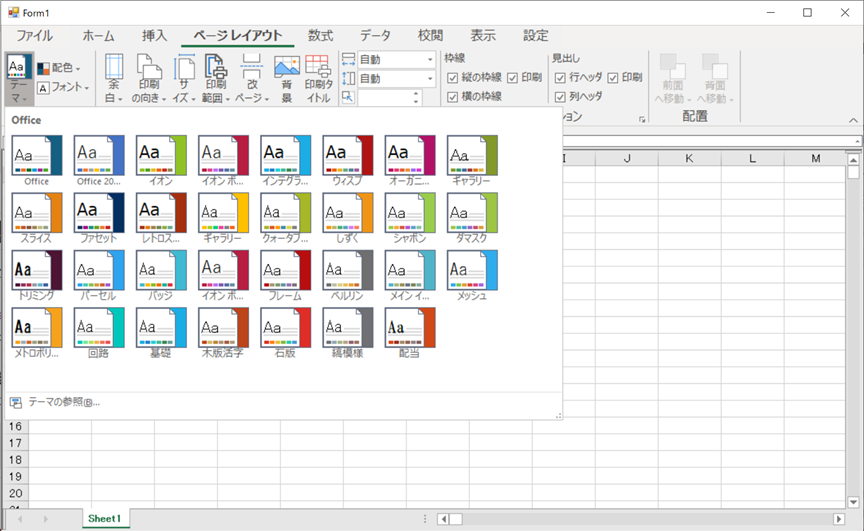Select the Sheet1 sheet tab
This screenshot has height=531, width=864.
point(104,518)
